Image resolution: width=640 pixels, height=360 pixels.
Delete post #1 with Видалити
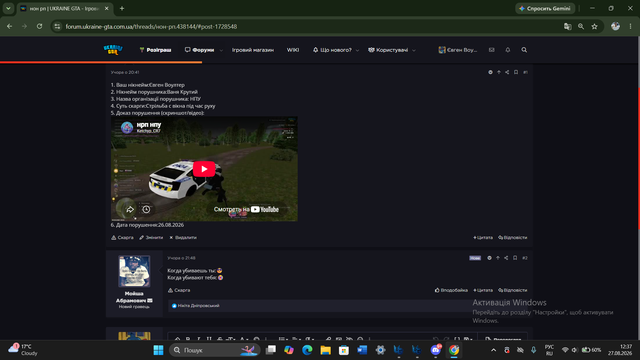click(x=183, y=238)
